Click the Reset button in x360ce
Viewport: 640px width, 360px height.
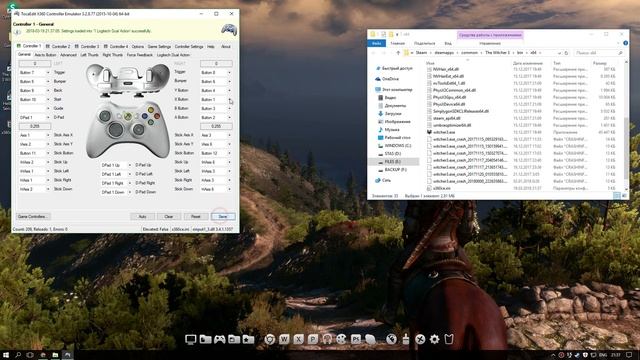196,216
